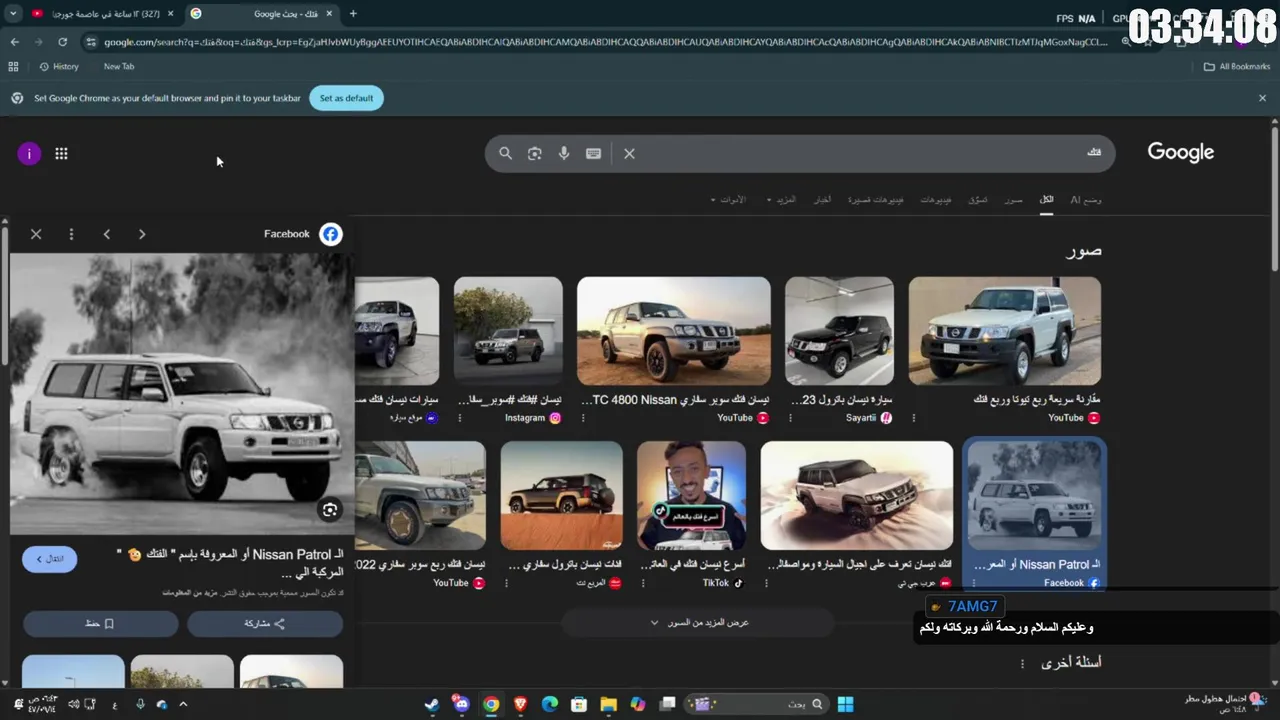This screenshot has height=720, width=1280.
Task: Click the 'مشاركة' share button
Action: tap(265, 623)
